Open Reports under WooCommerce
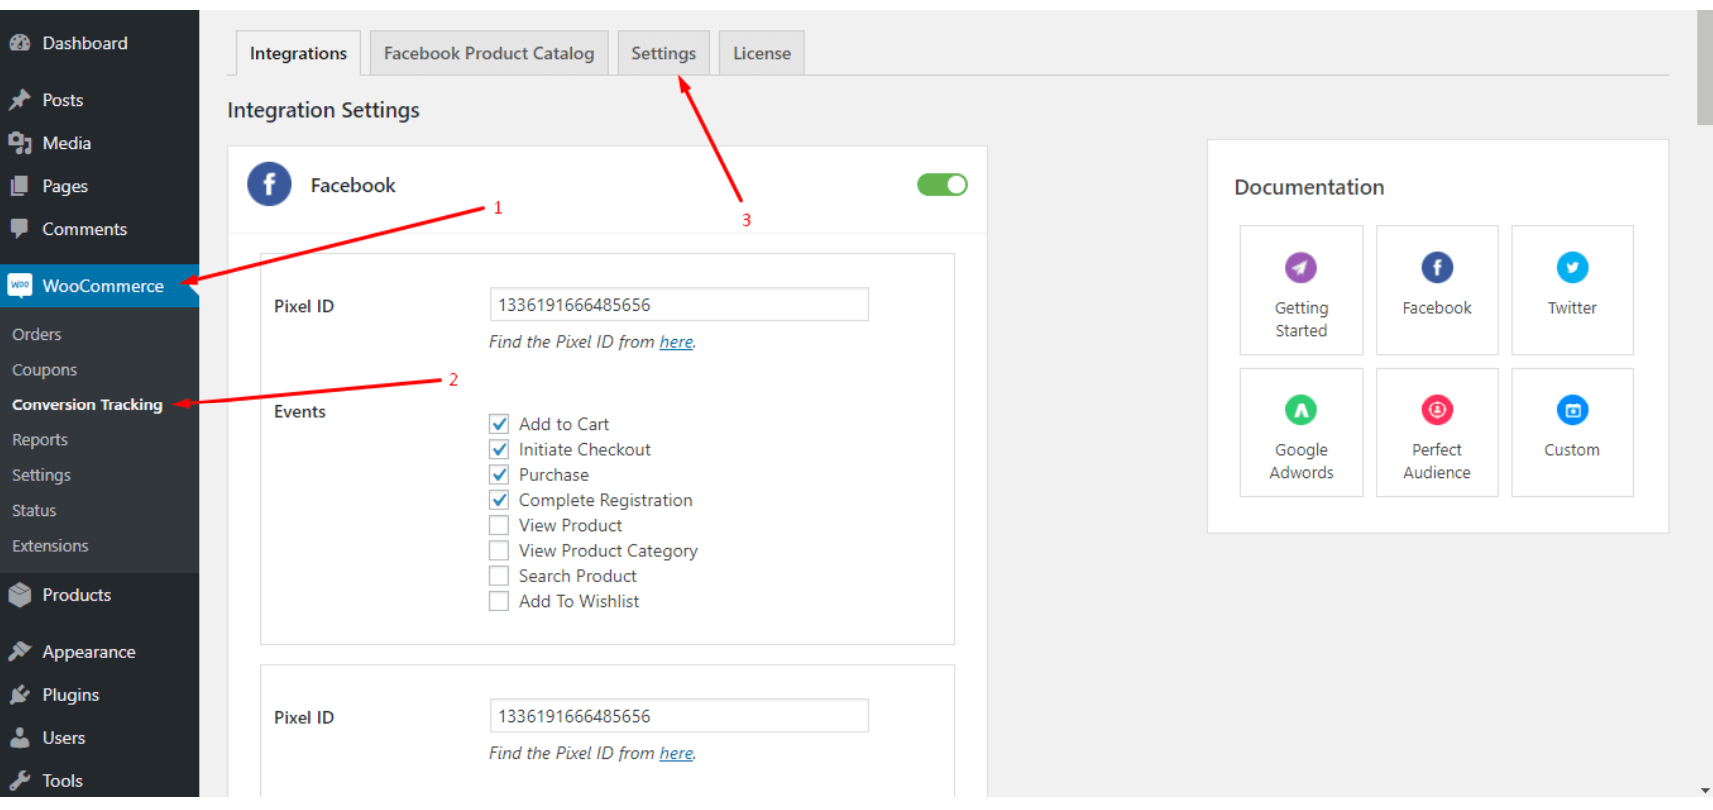Screen dimensions: 1713x810 point(40,440)
